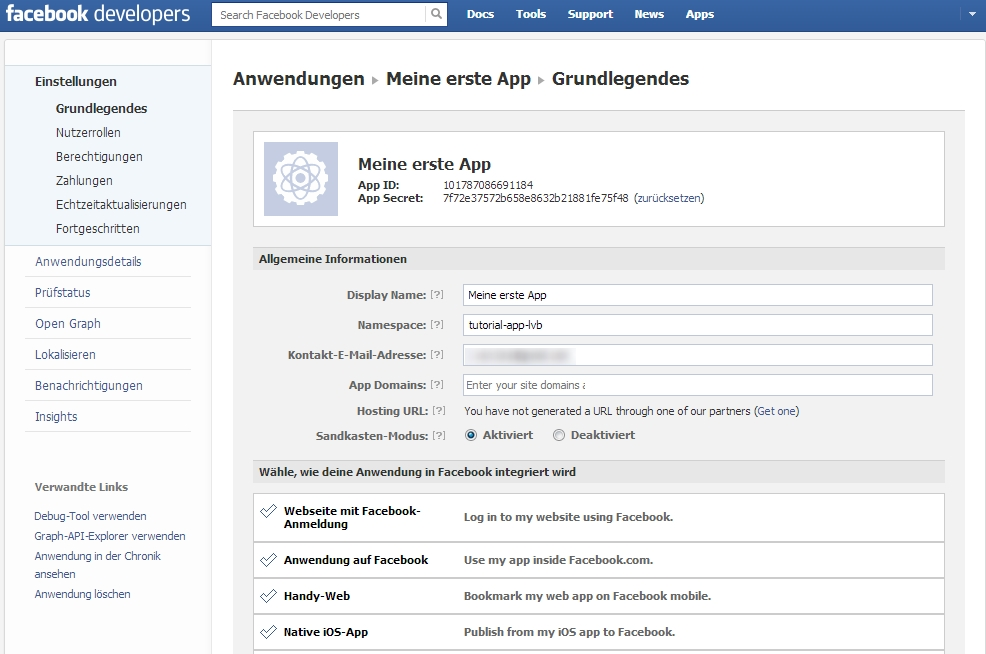Viewport: 986px width, 654px height.
Task: Open Zahlungen settings
Action: click(84, 180)
